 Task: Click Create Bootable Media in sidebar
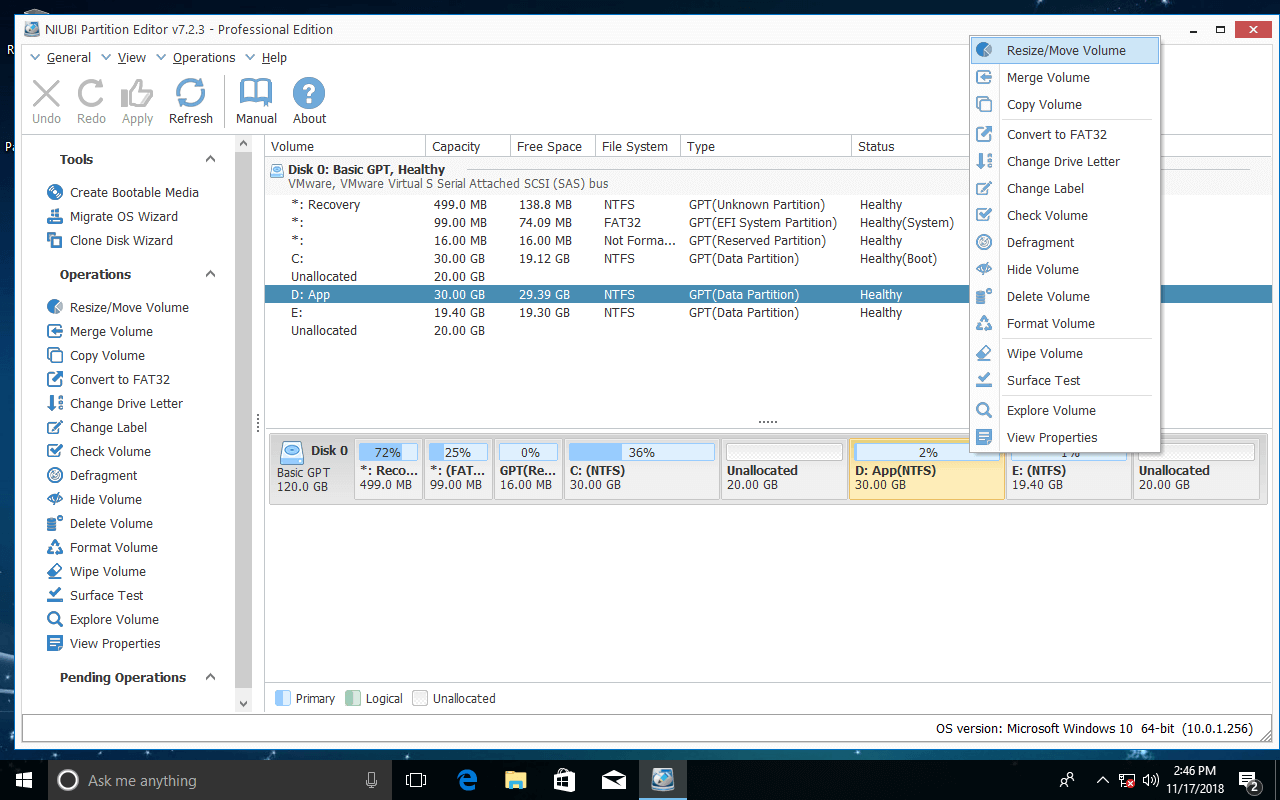tap(134, 192)
